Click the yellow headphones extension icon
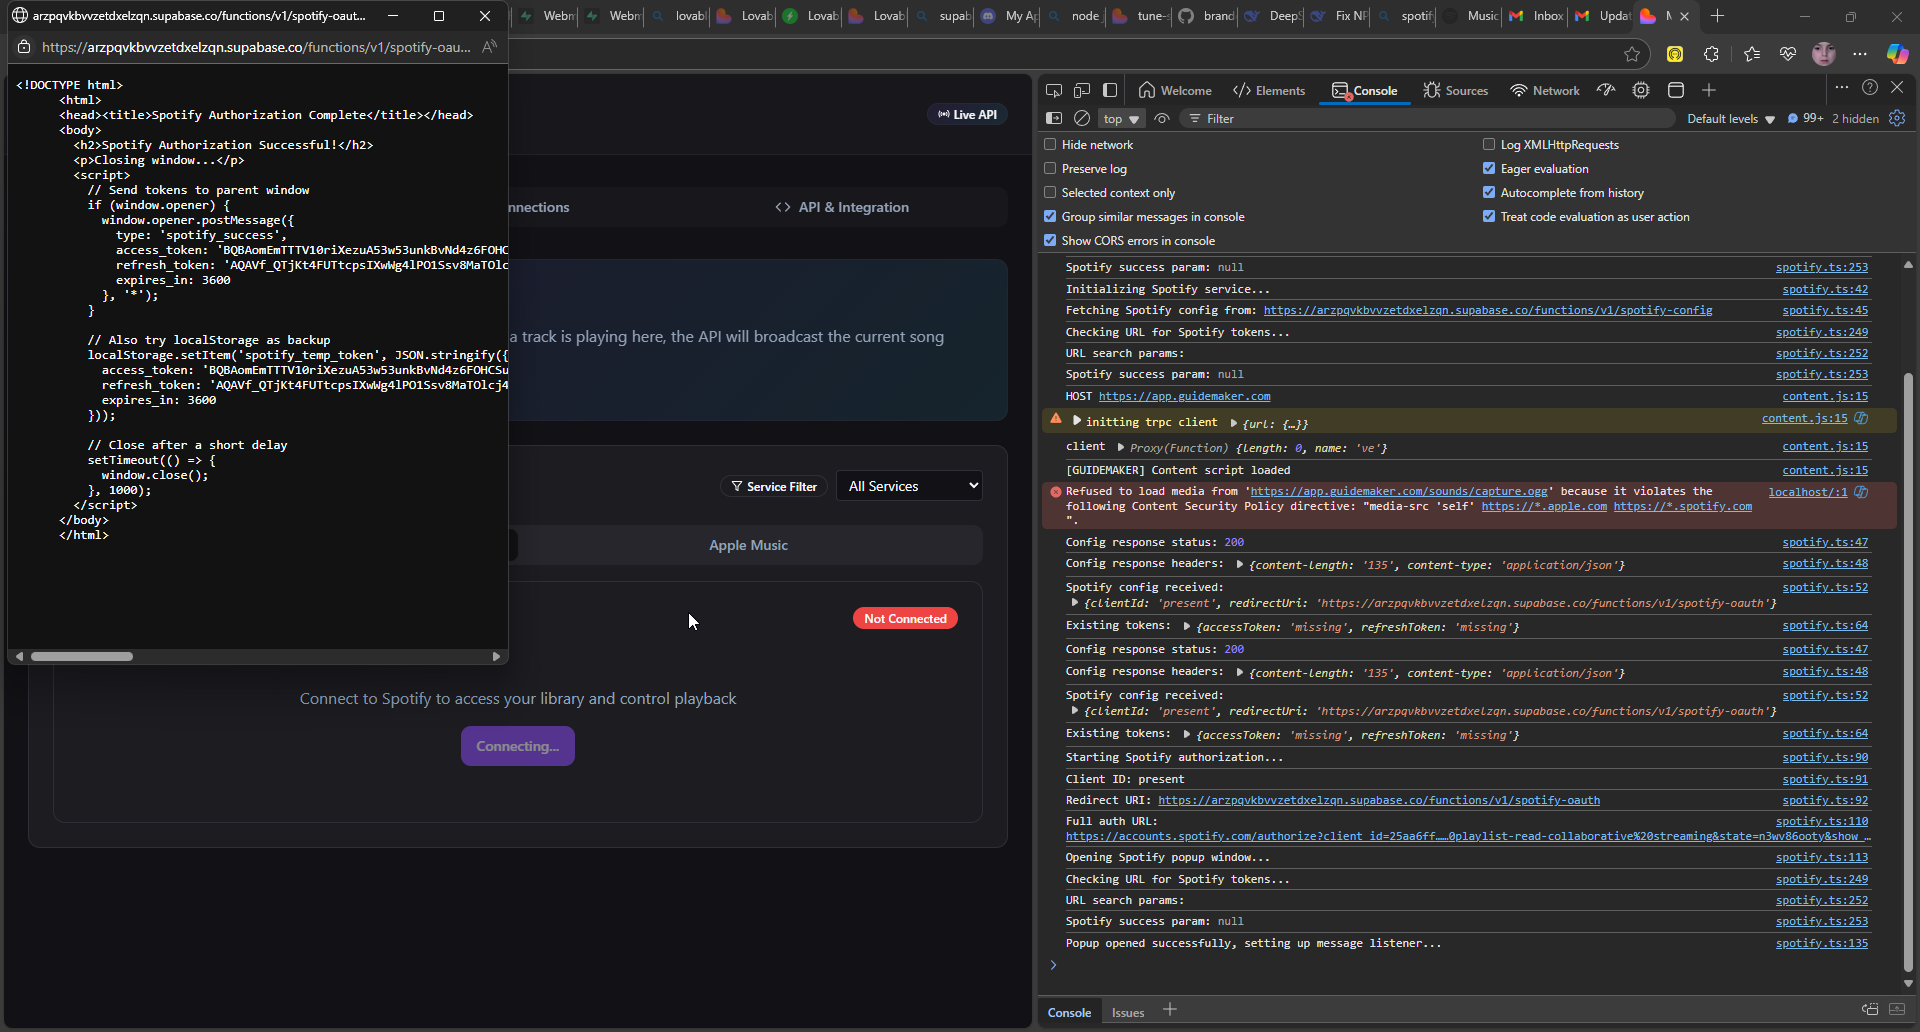Viewport: 1920px width, 1032px height. [x=1675, y=54]
